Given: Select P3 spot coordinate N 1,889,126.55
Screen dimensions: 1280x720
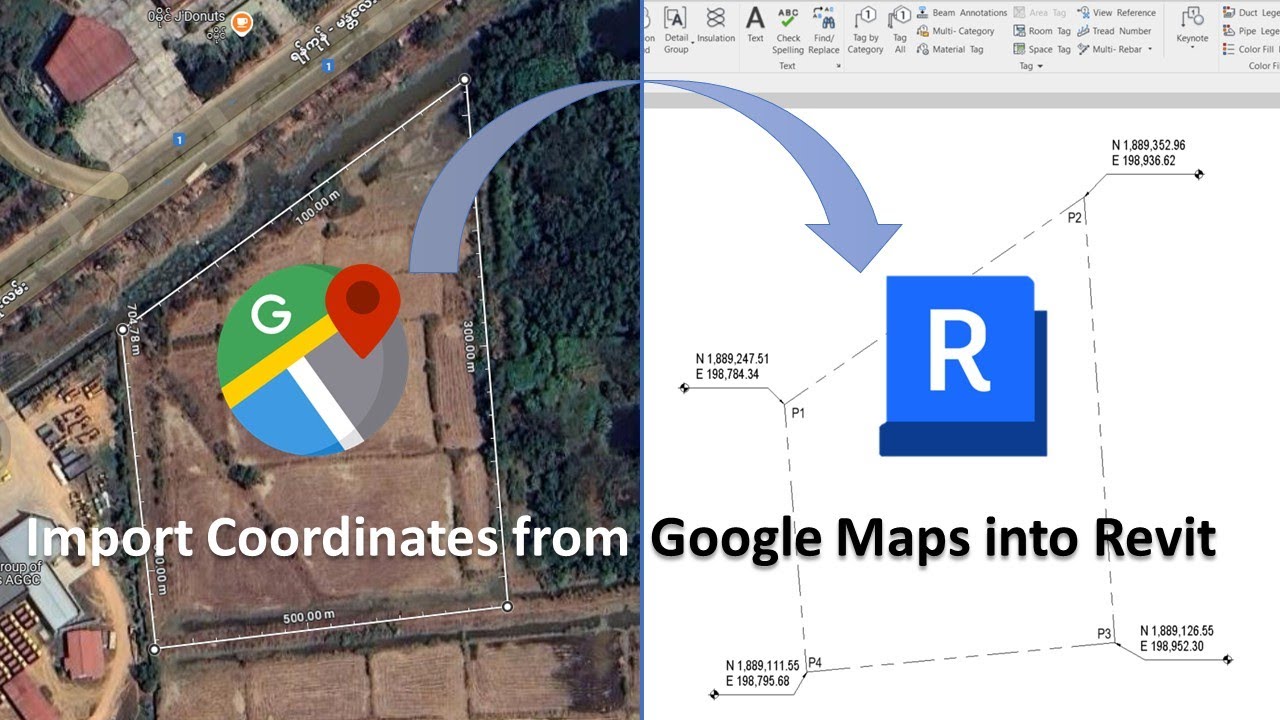Looking at the screenshot, I should [1178, 631].
